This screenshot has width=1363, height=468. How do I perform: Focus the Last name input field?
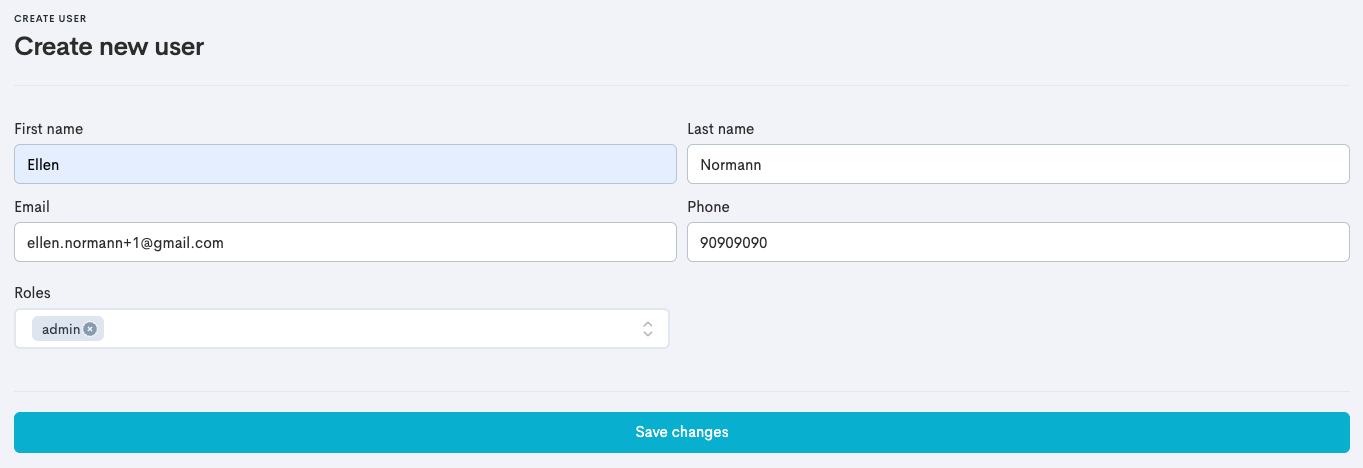1018,164
